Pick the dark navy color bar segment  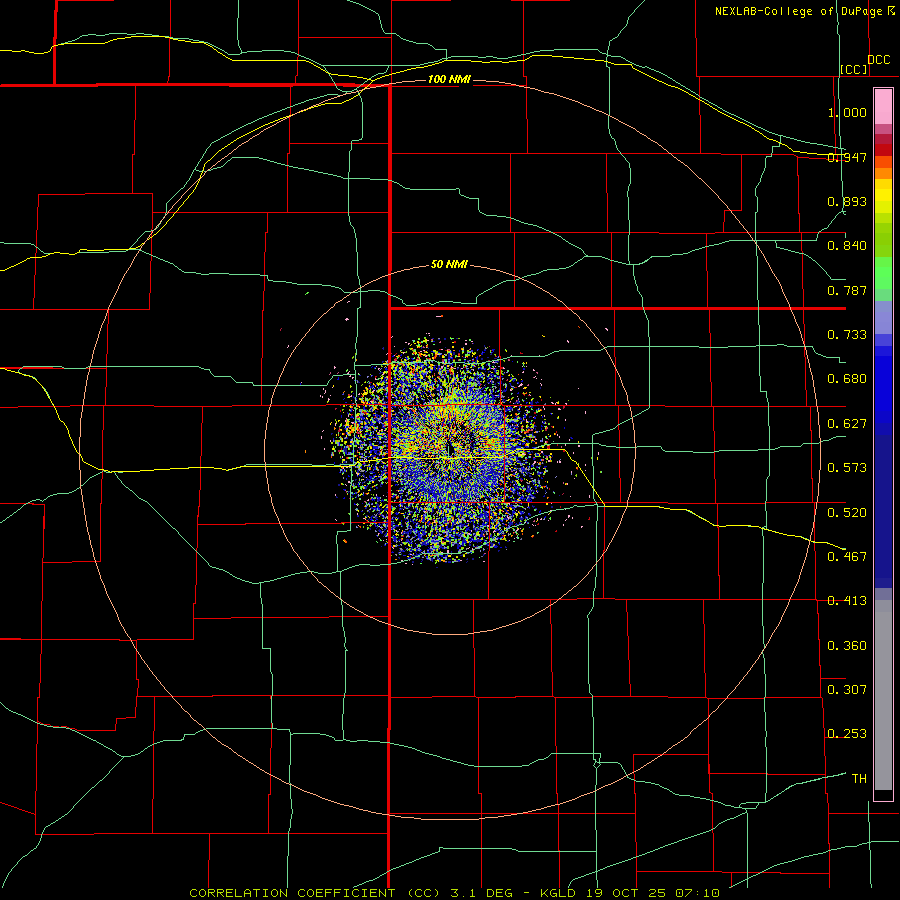click(x=883, y=505)
